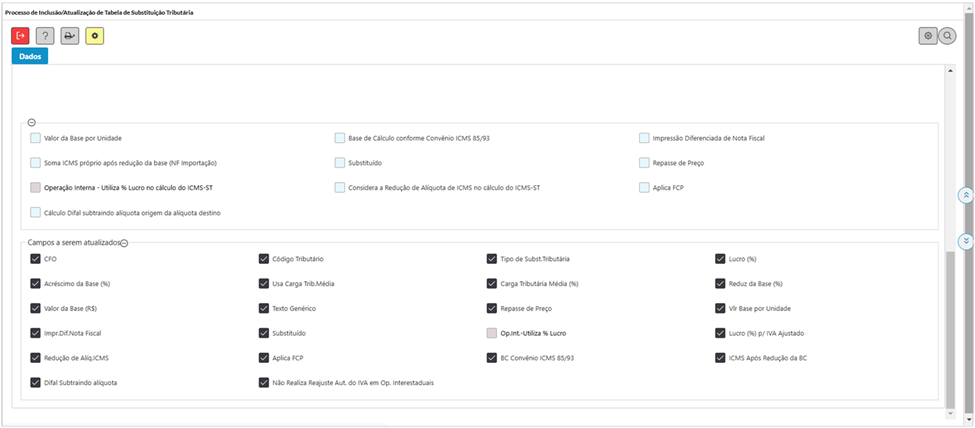Click the yellow gear process button
Image resolution: width=975 pixels, height=428 pixels.
click(95, 35)
